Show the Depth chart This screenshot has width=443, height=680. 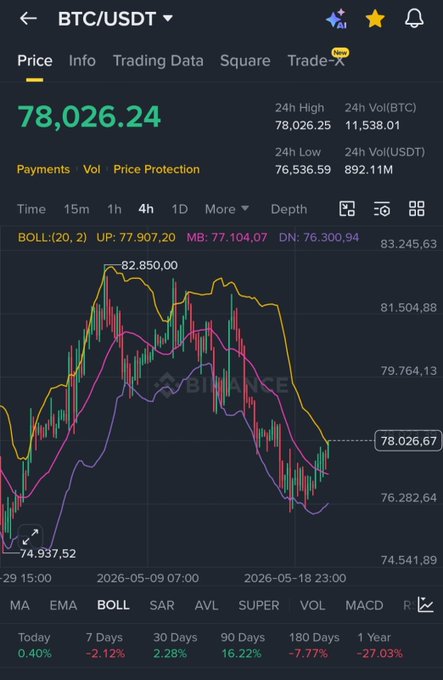(289, 209)
